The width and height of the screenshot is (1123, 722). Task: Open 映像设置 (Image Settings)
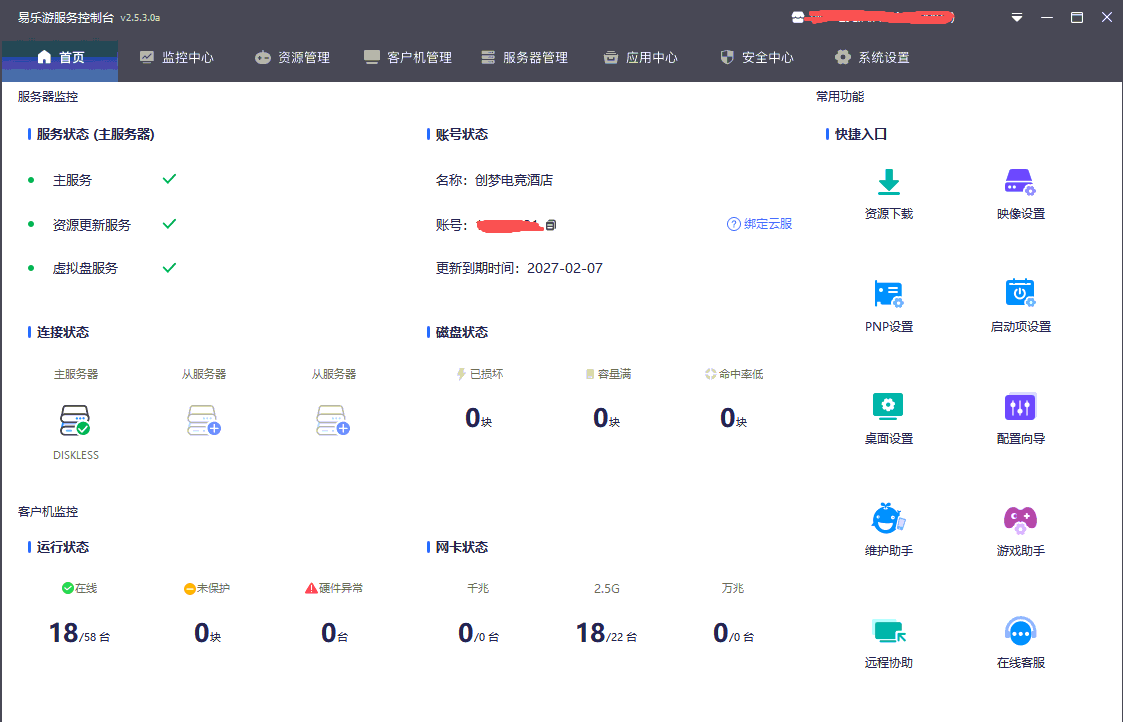point(1020,192)
